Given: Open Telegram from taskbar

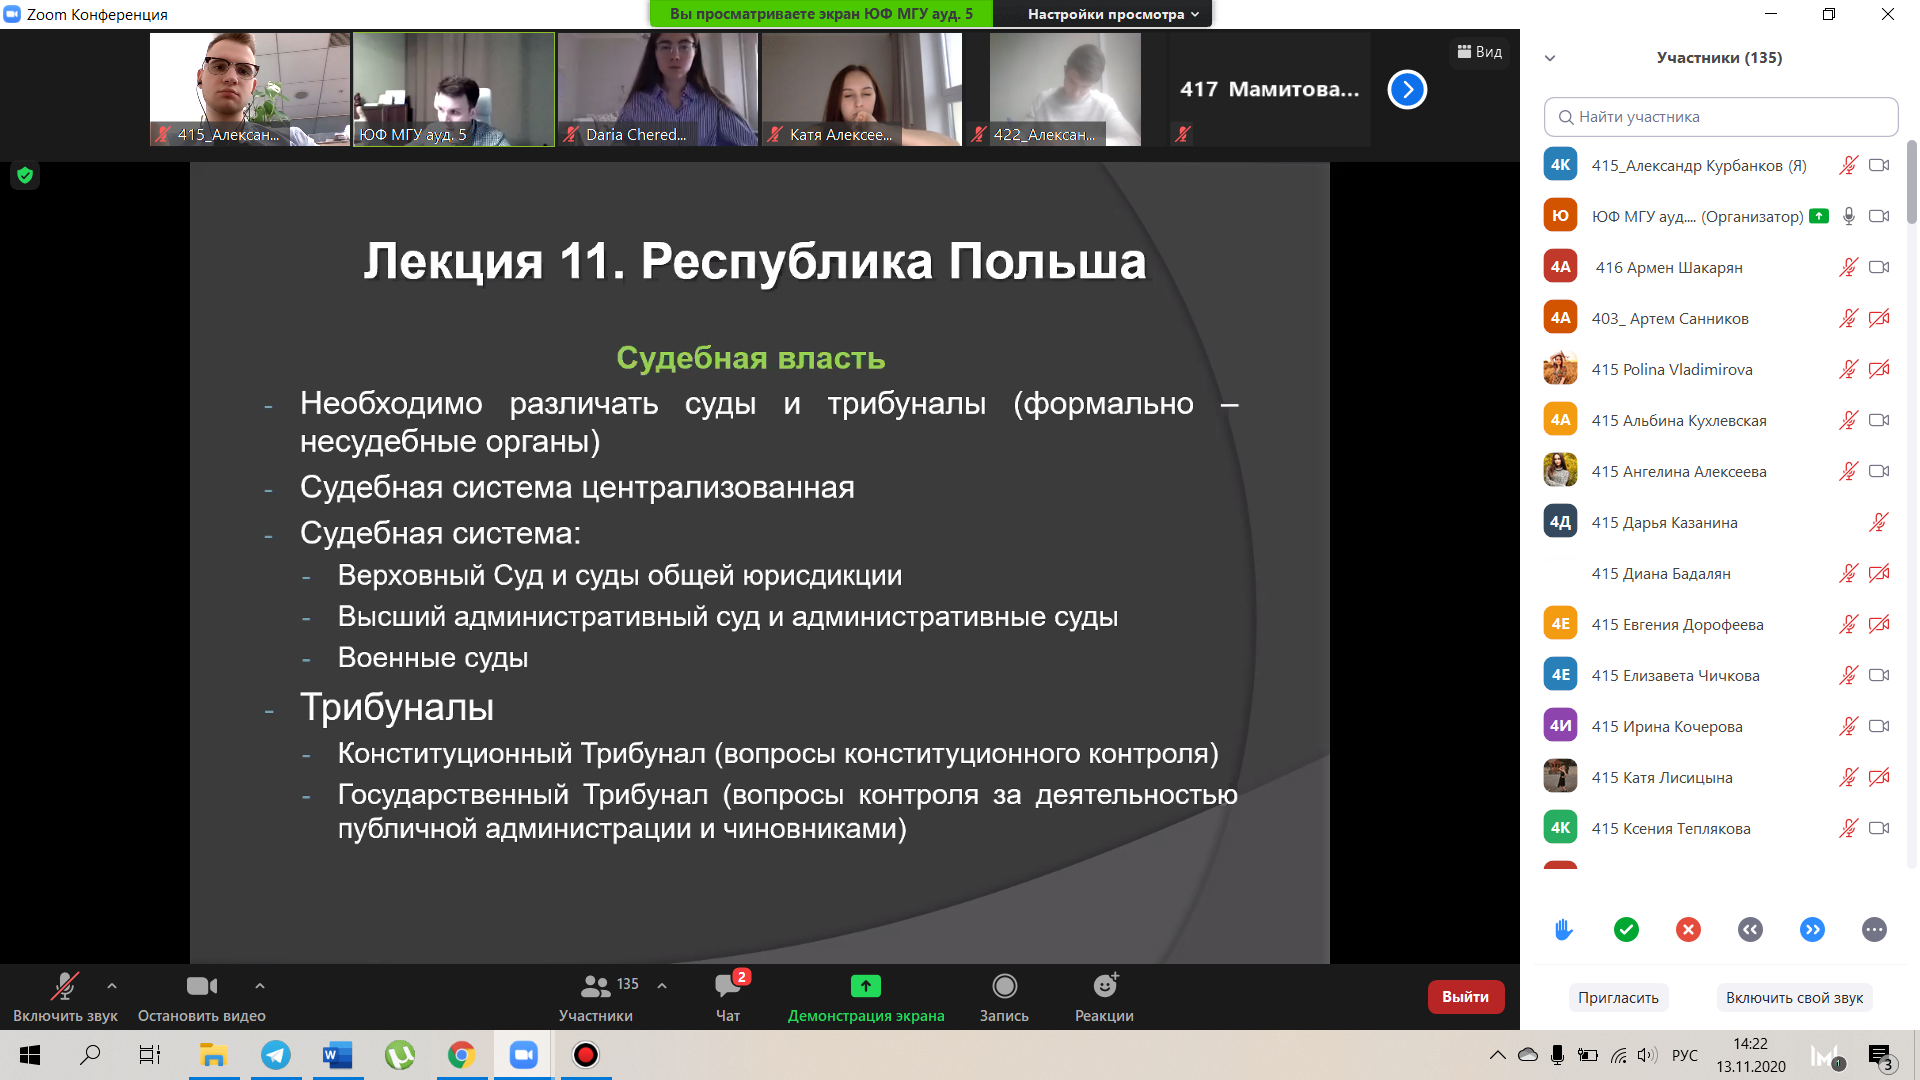Looking at the screenshot, I should 276,1055.
